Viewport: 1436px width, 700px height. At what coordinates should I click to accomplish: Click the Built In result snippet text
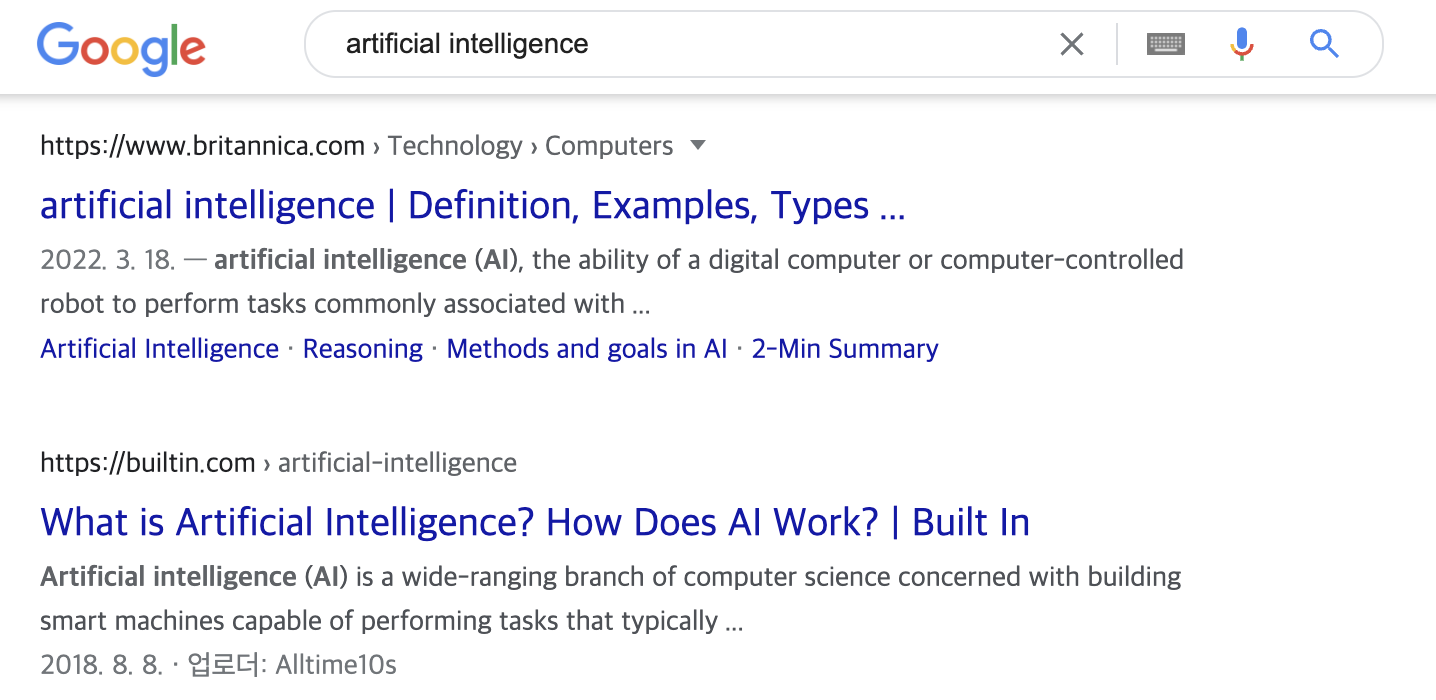pos(611,598)
